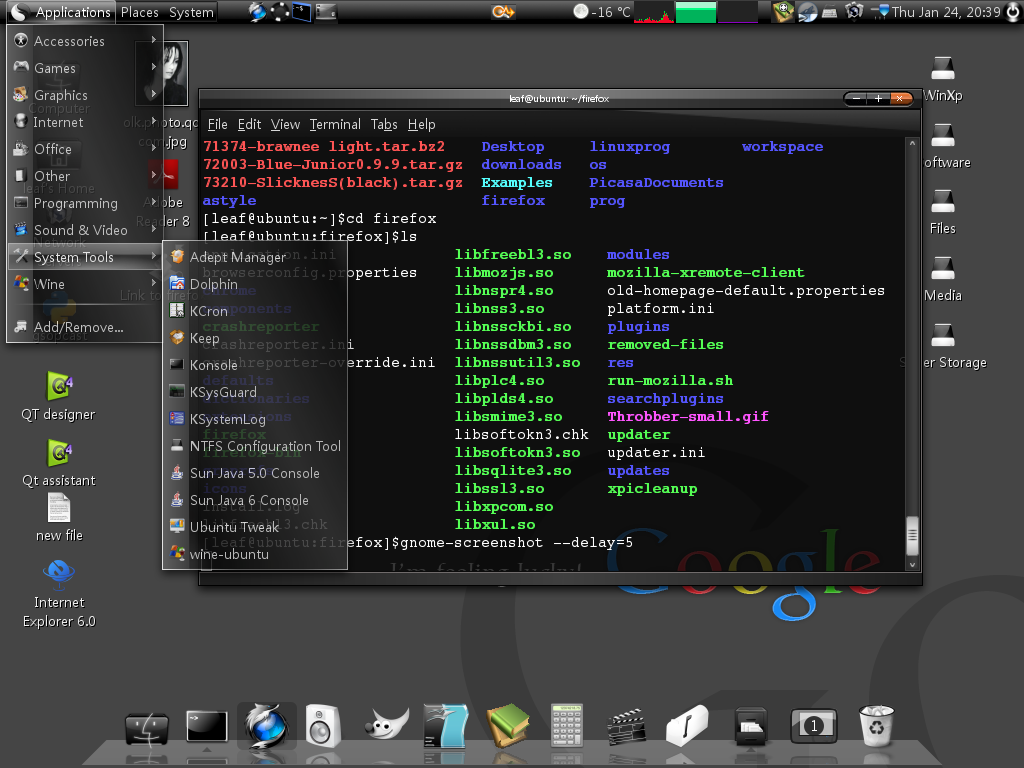The image size is (1024, 768).
Task: Expand the Accessories submenu arrow
Action: point(153,40)
